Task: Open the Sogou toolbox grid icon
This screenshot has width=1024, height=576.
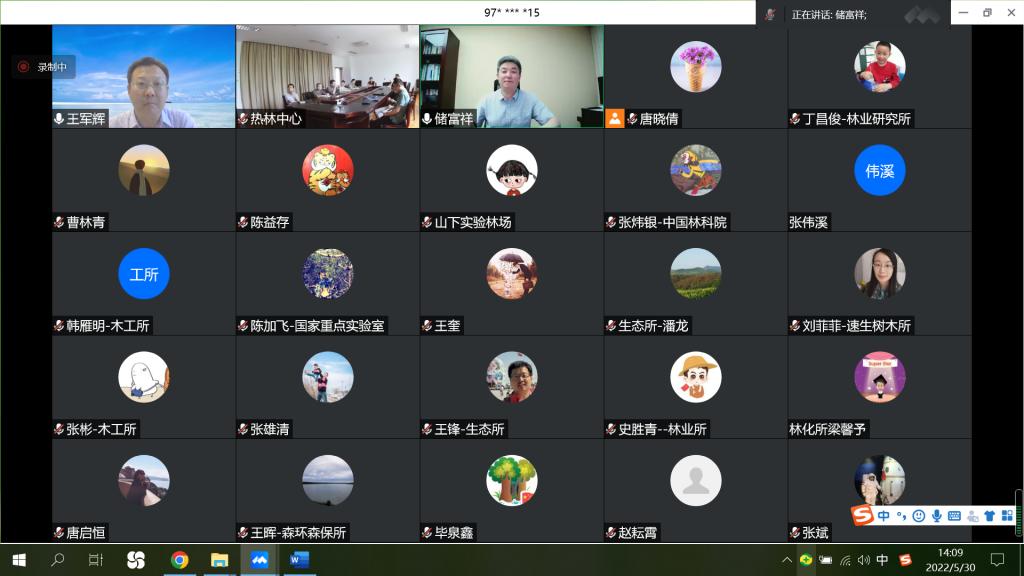Action: coord(1007,516)
